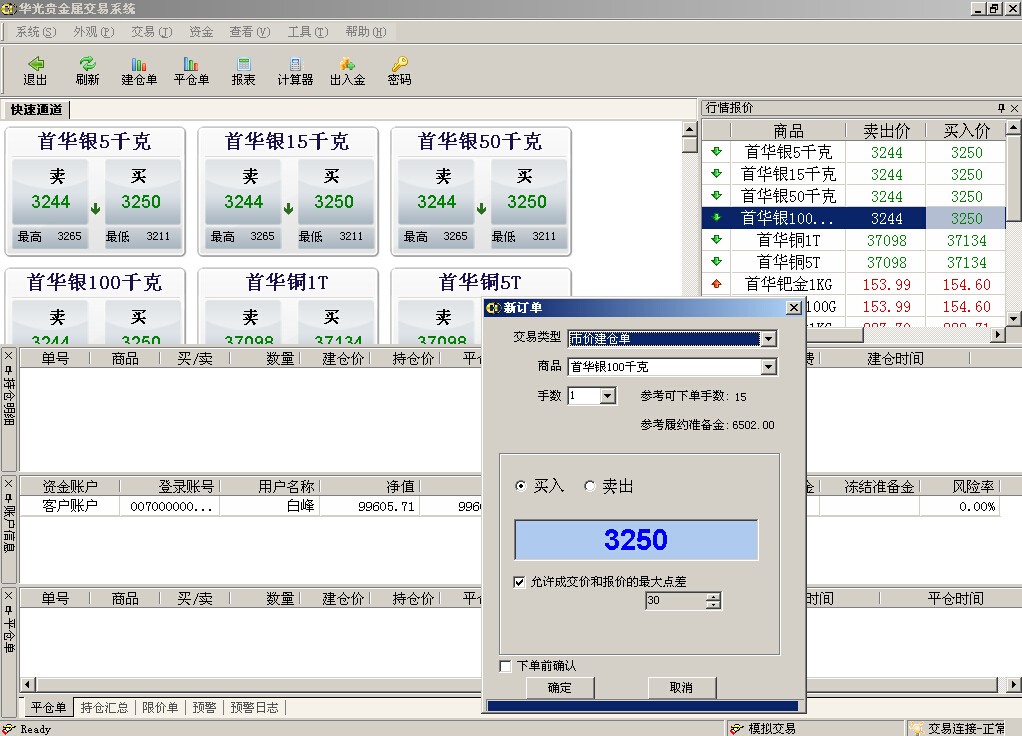
Task: Increase the max point difference stepper
Action: click(713, 596)
